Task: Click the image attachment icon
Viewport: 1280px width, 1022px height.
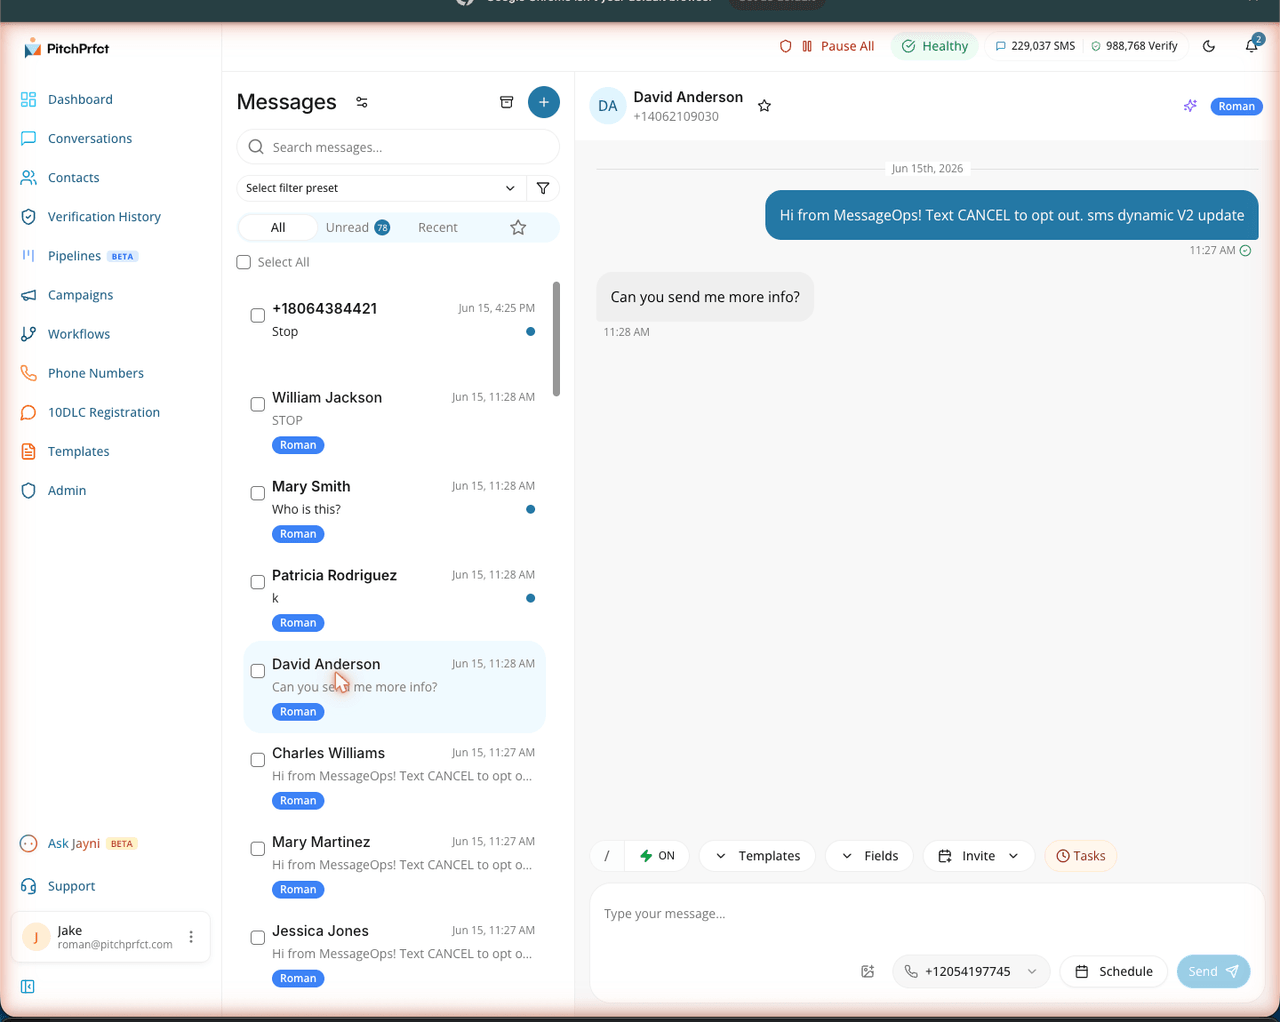Action: pos(868,971)
